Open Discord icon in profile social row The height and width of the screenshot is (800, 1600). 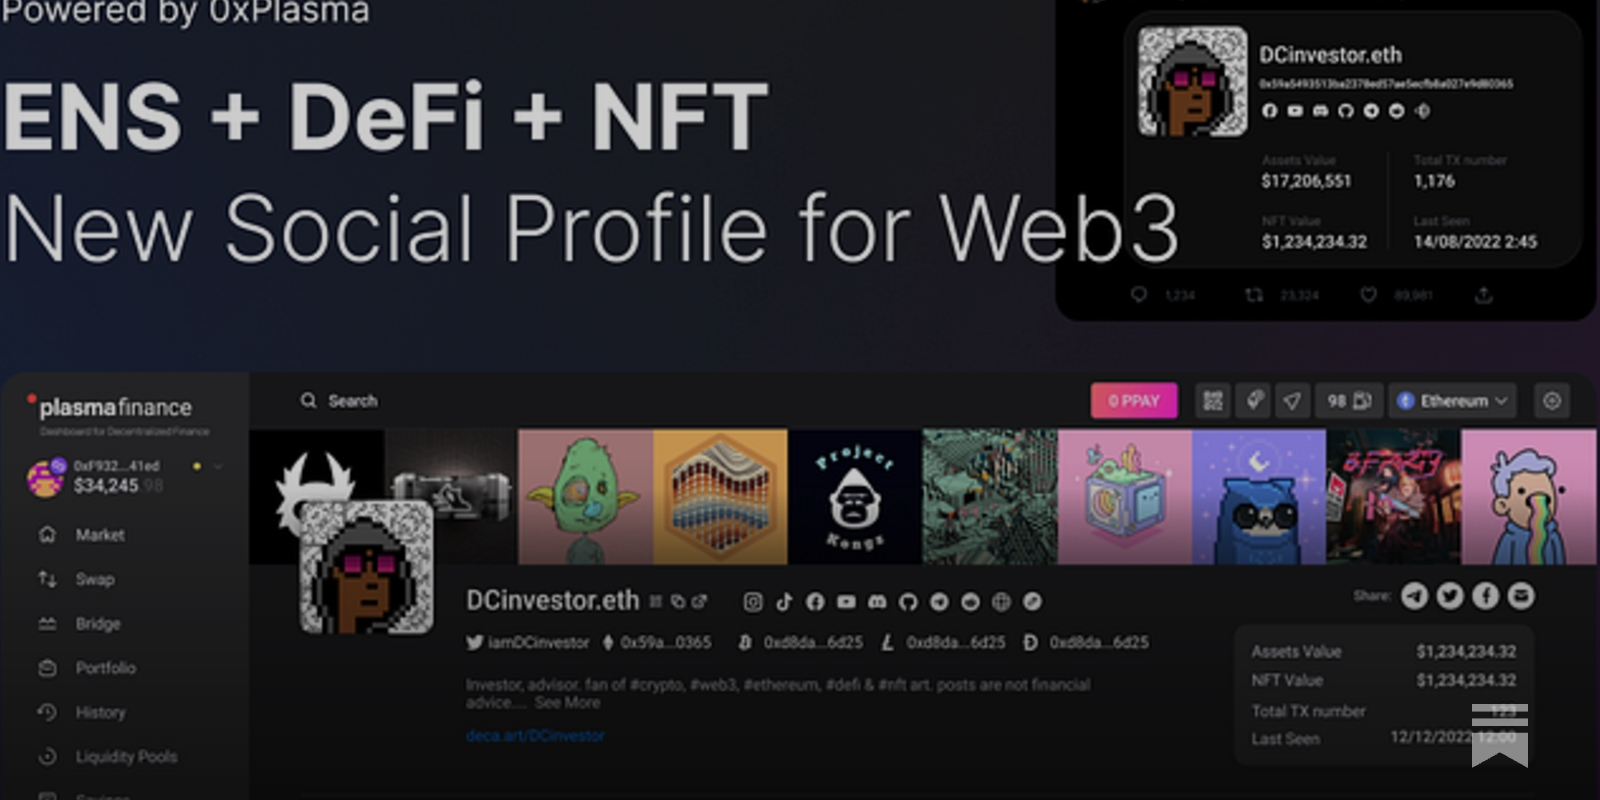pyautogui.click(x=877, y=601)
